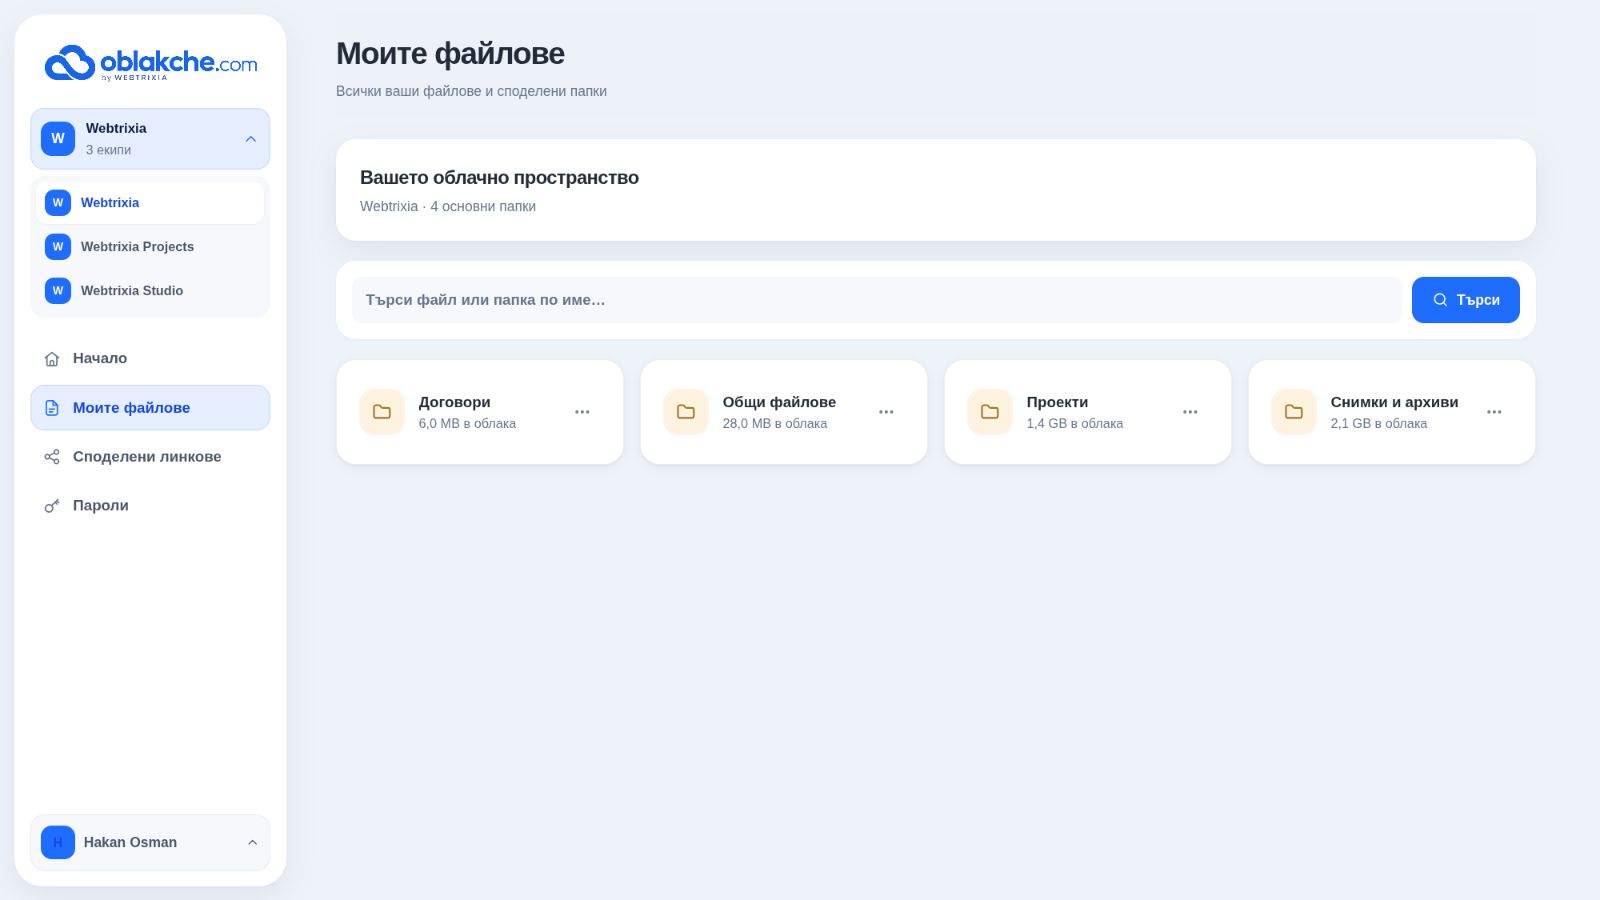Select the Webtrixia team in list
Viewport: 1600px width, 900px height.
(x=150, y=203)
